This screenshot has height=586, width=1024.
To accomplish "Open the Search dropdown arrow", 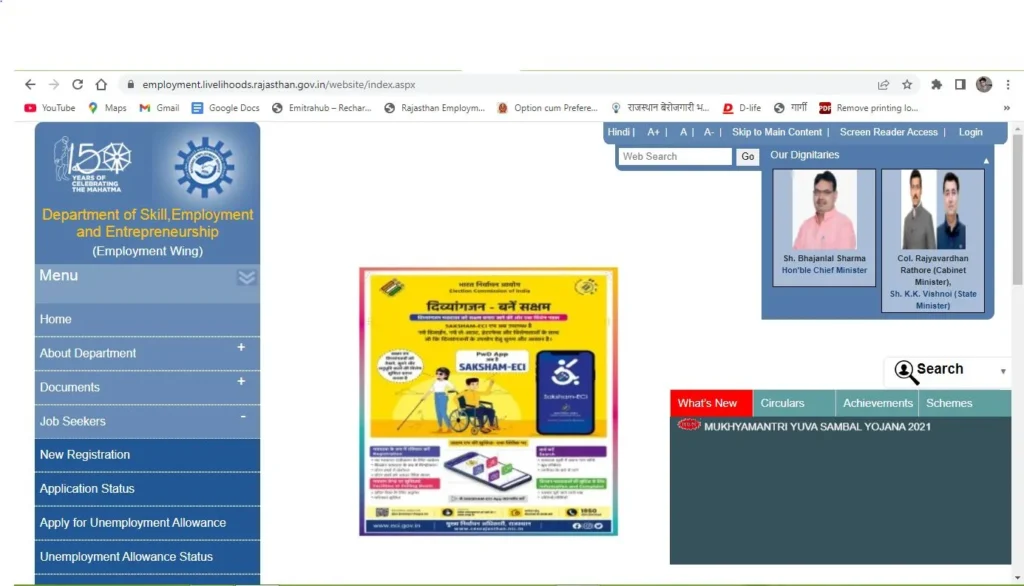I will tap(1003, 372).
